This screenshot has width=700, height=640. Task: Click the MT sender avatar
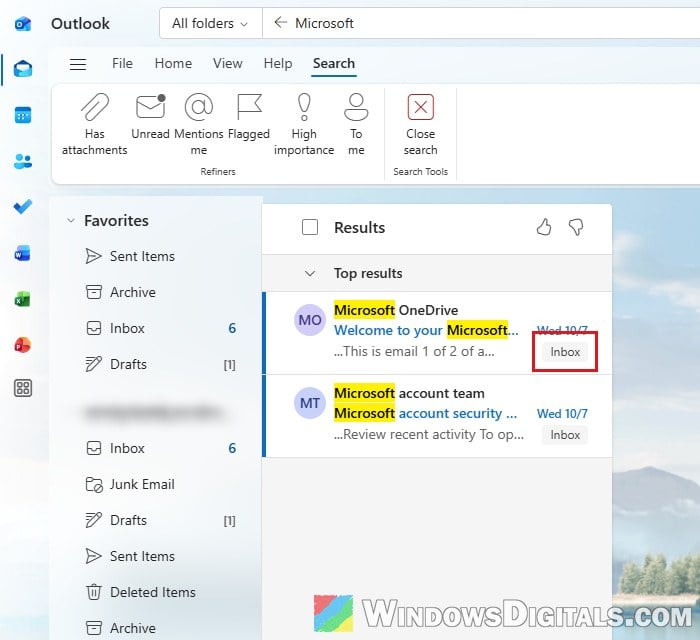point(310,403)
